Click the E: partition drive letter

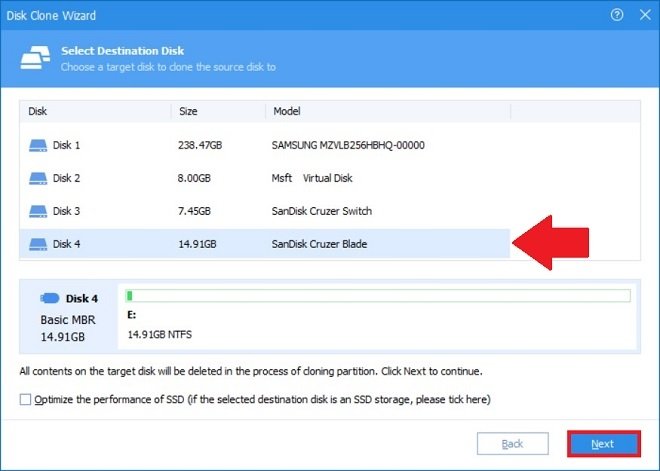pyautogui.click(x=131, y=315)
